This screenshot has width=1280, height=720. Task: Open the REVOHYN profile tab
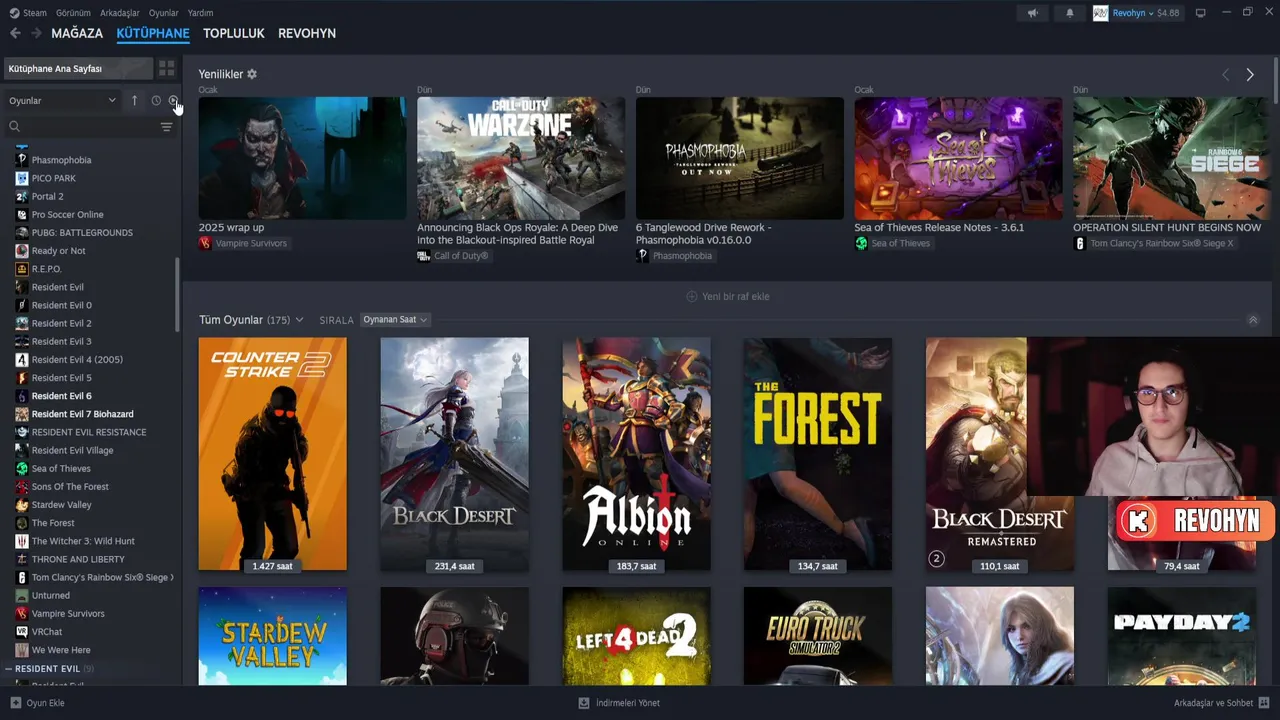[x=307, y=33]
